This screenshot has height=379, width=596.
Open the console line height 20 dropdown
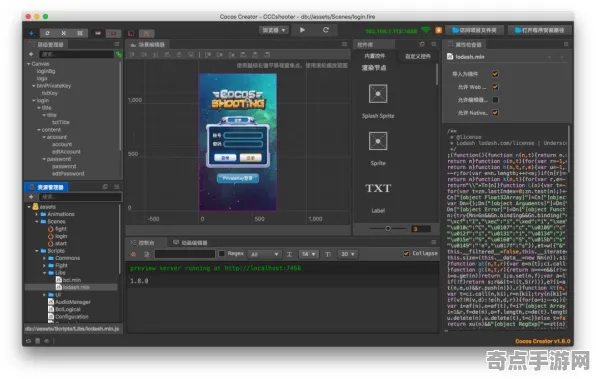[x=348, y=254]
